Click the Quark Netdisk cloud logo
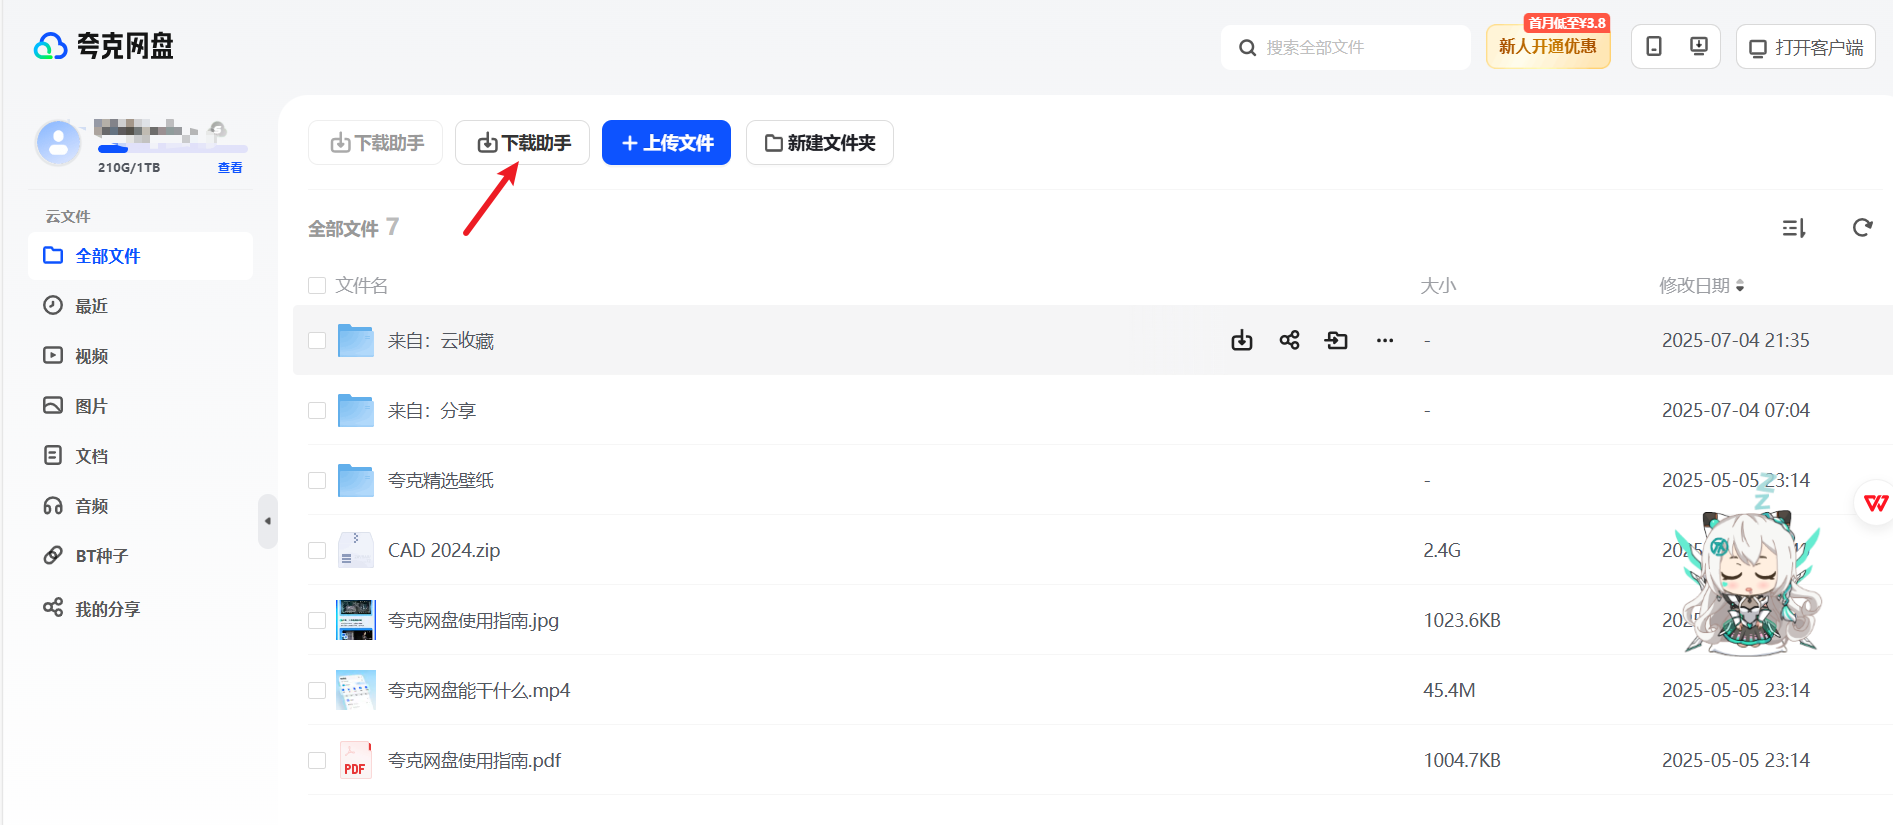 pyautogui.click(x=50, y=46)
